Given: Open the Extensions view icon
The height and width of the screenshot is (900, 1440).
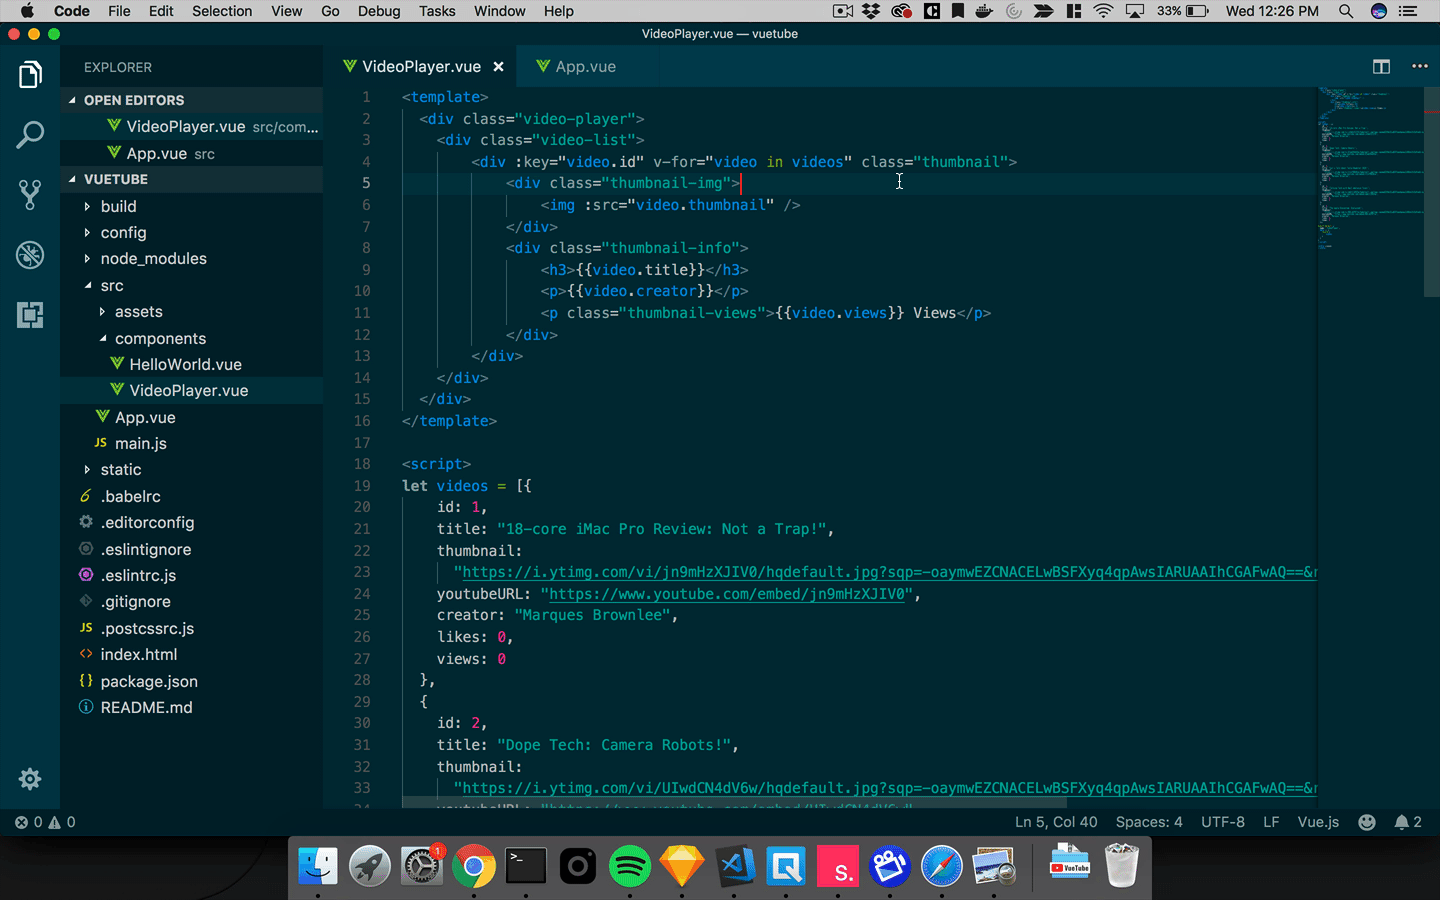Looking at the screenshot, I should click(x=30, y=315).
